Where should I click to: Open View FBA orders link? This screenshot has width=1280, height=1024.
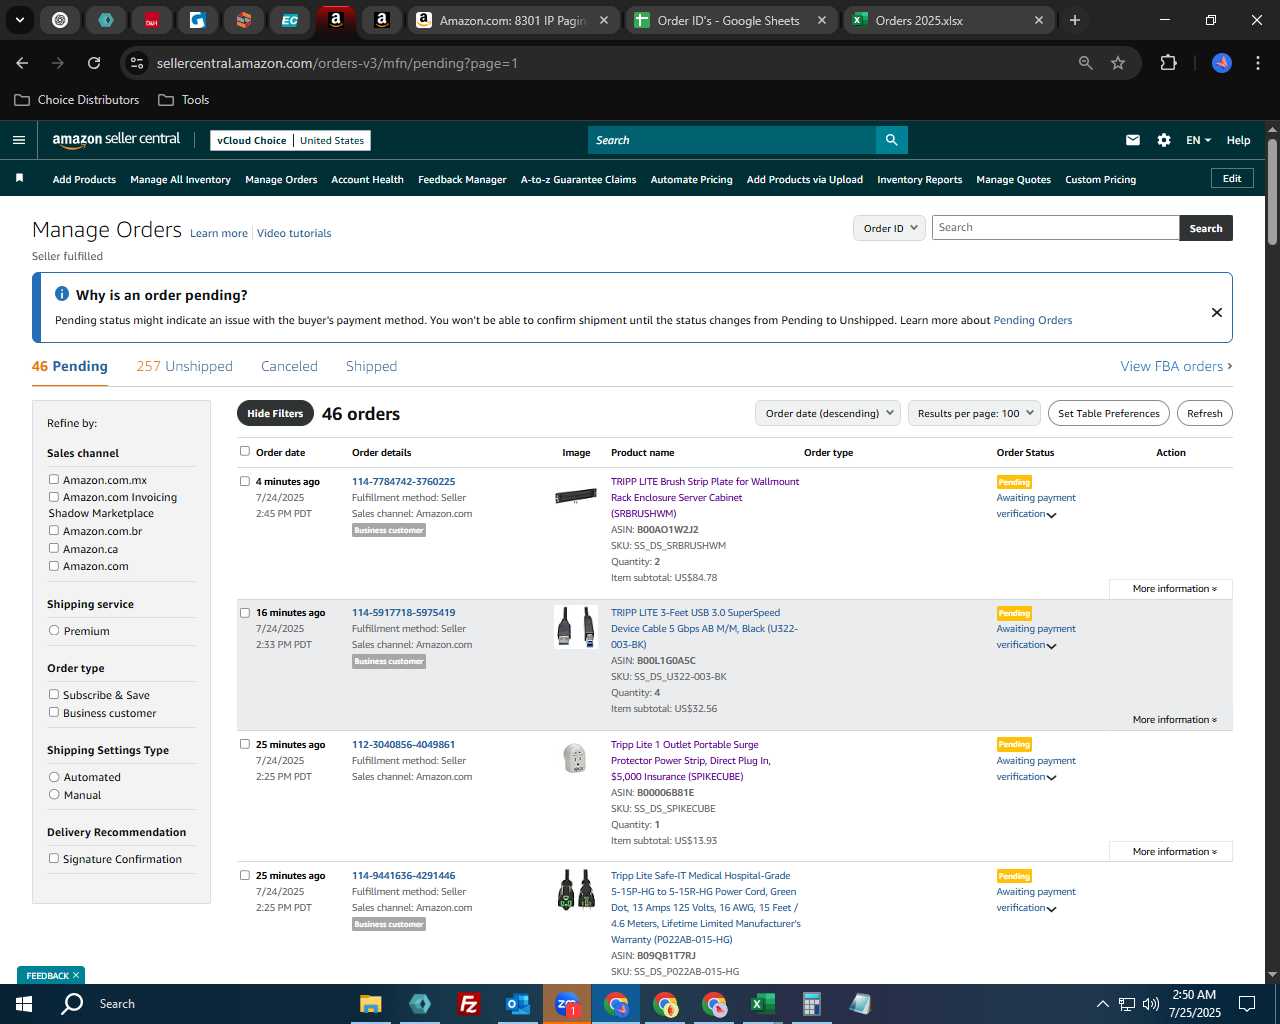pyautogui.click(x=1176, y=366)
